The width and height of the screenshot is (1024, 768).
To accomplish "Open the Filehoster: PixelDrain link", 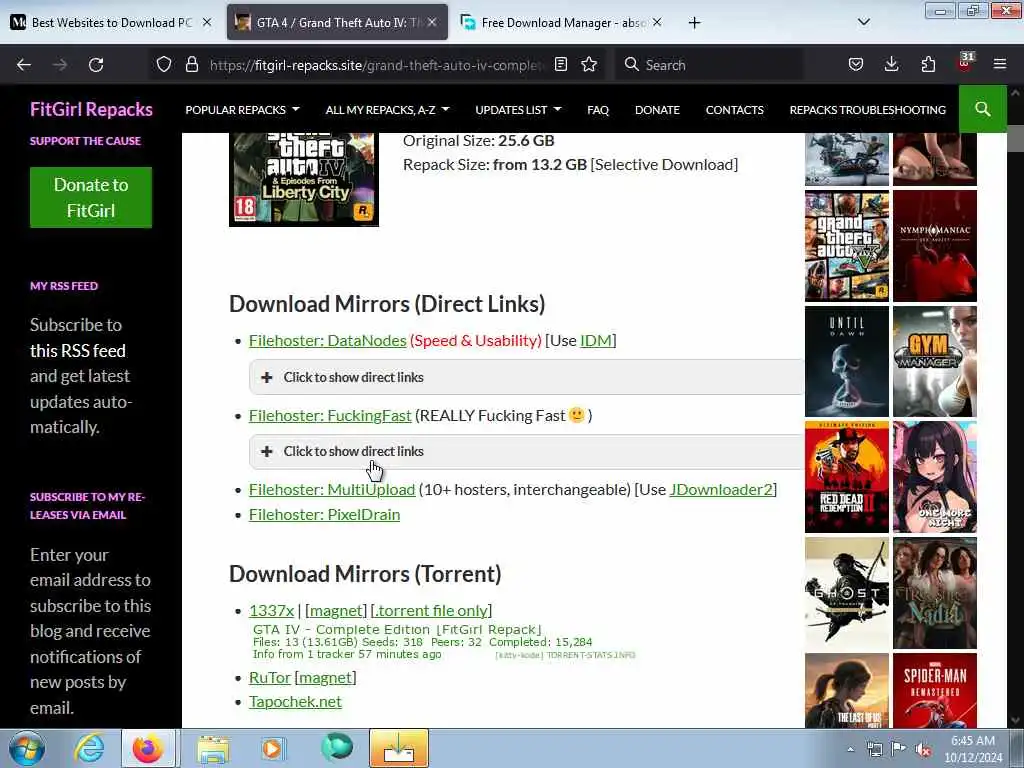I will pos(324,515).
